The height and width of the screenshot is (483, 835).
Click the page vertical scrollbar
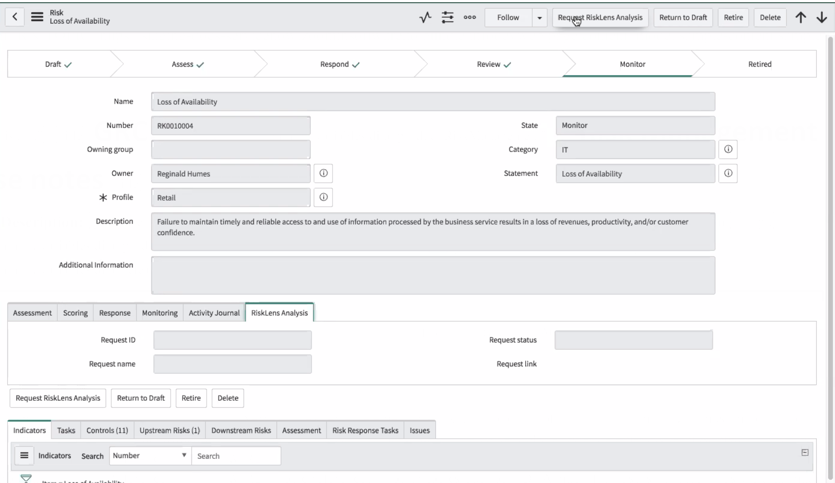click(x=830, y=256)
